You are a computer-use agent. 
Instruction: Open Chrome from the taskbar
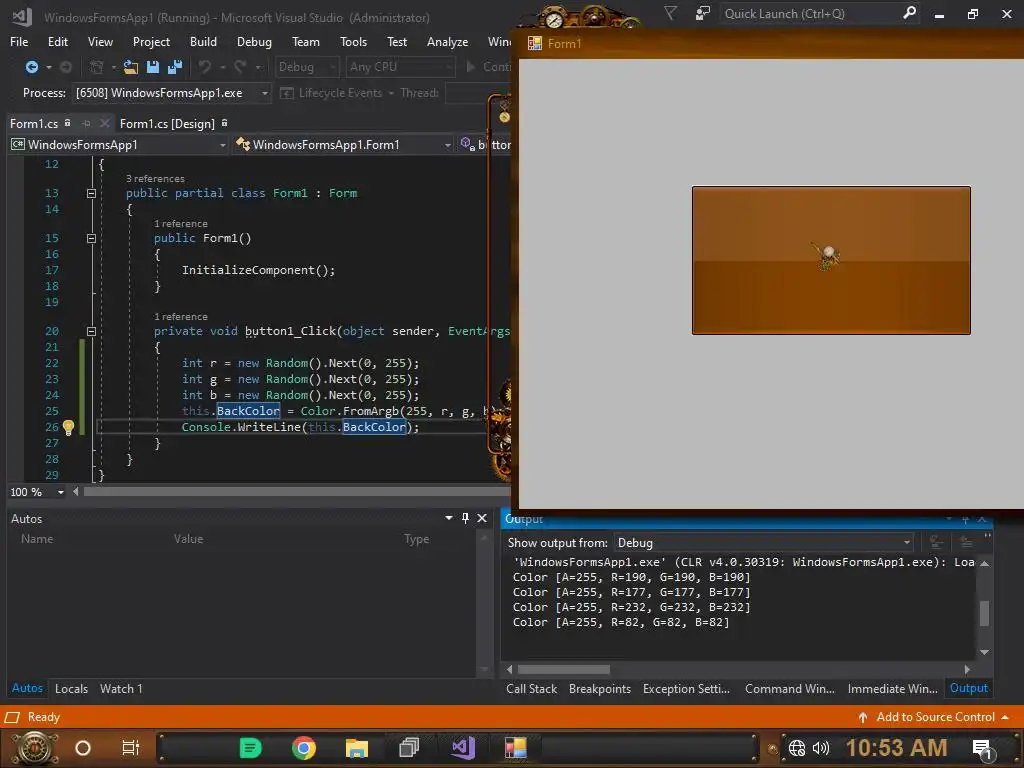304,748
